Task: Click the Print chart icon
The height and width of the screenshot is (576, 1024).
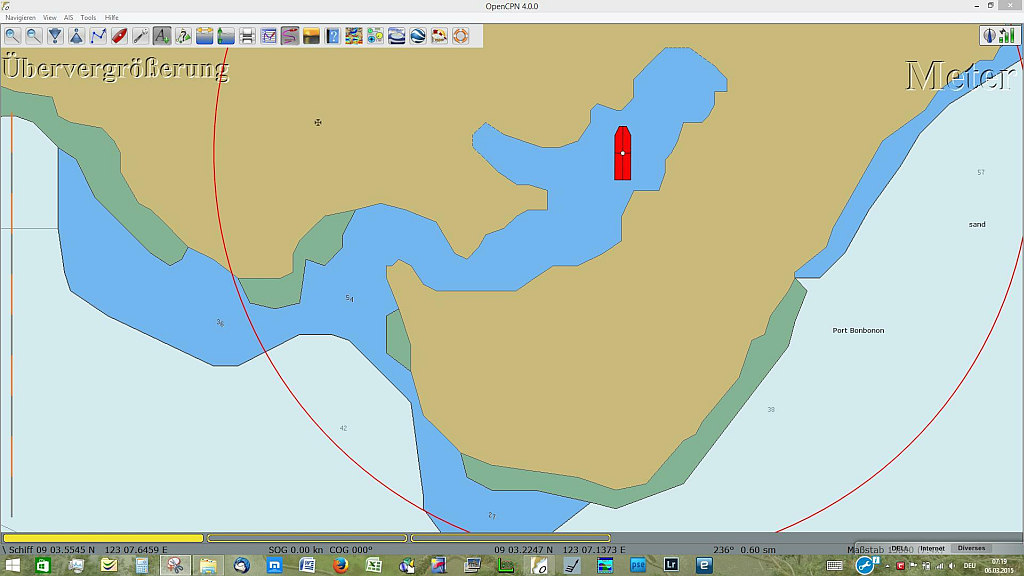Action: 247,36
